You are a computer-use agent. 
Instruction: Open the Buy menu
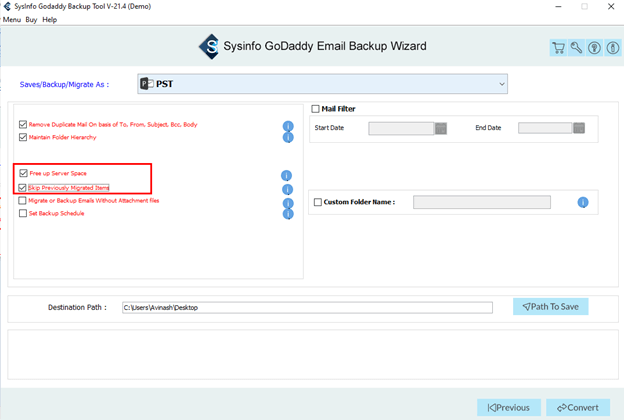(x=31, y=20)
